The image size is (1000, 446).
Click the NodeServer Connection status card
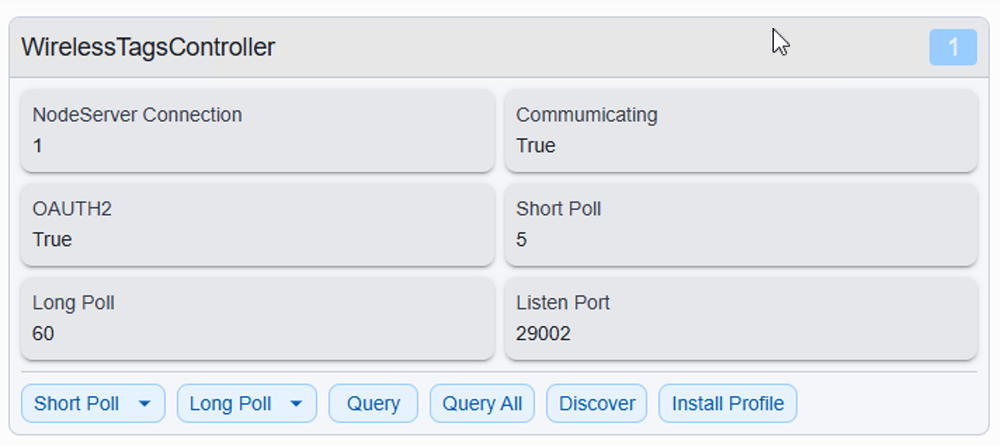pyautogui.click(x=258, y=131)
